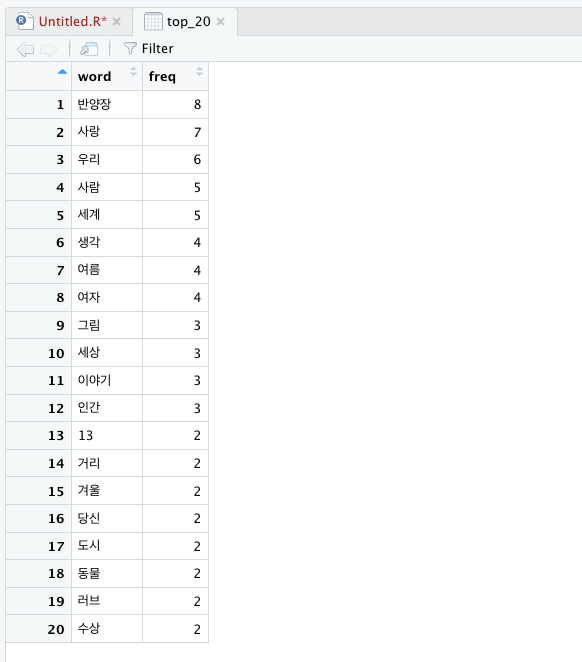This screenshot has width=582, height=662.
Task: Close the Untitled.R tab
Action: pyautogui.click(x=116, y=22)
